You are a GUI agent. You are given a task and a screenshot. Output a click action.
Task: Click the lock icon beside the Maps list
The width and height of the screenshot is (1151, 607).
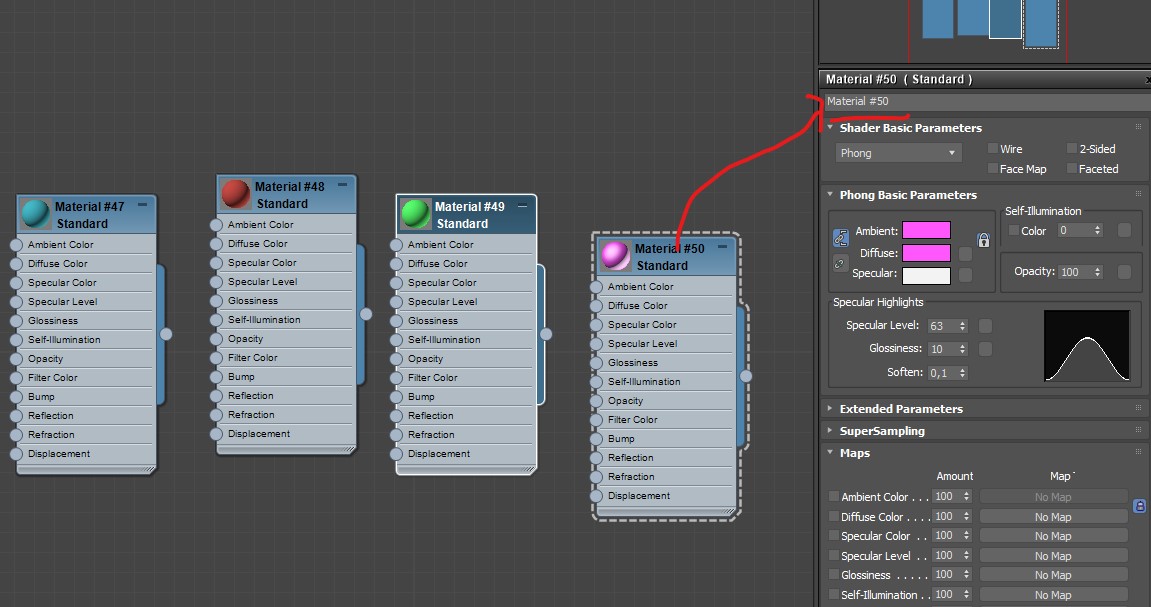(1139, 506)
